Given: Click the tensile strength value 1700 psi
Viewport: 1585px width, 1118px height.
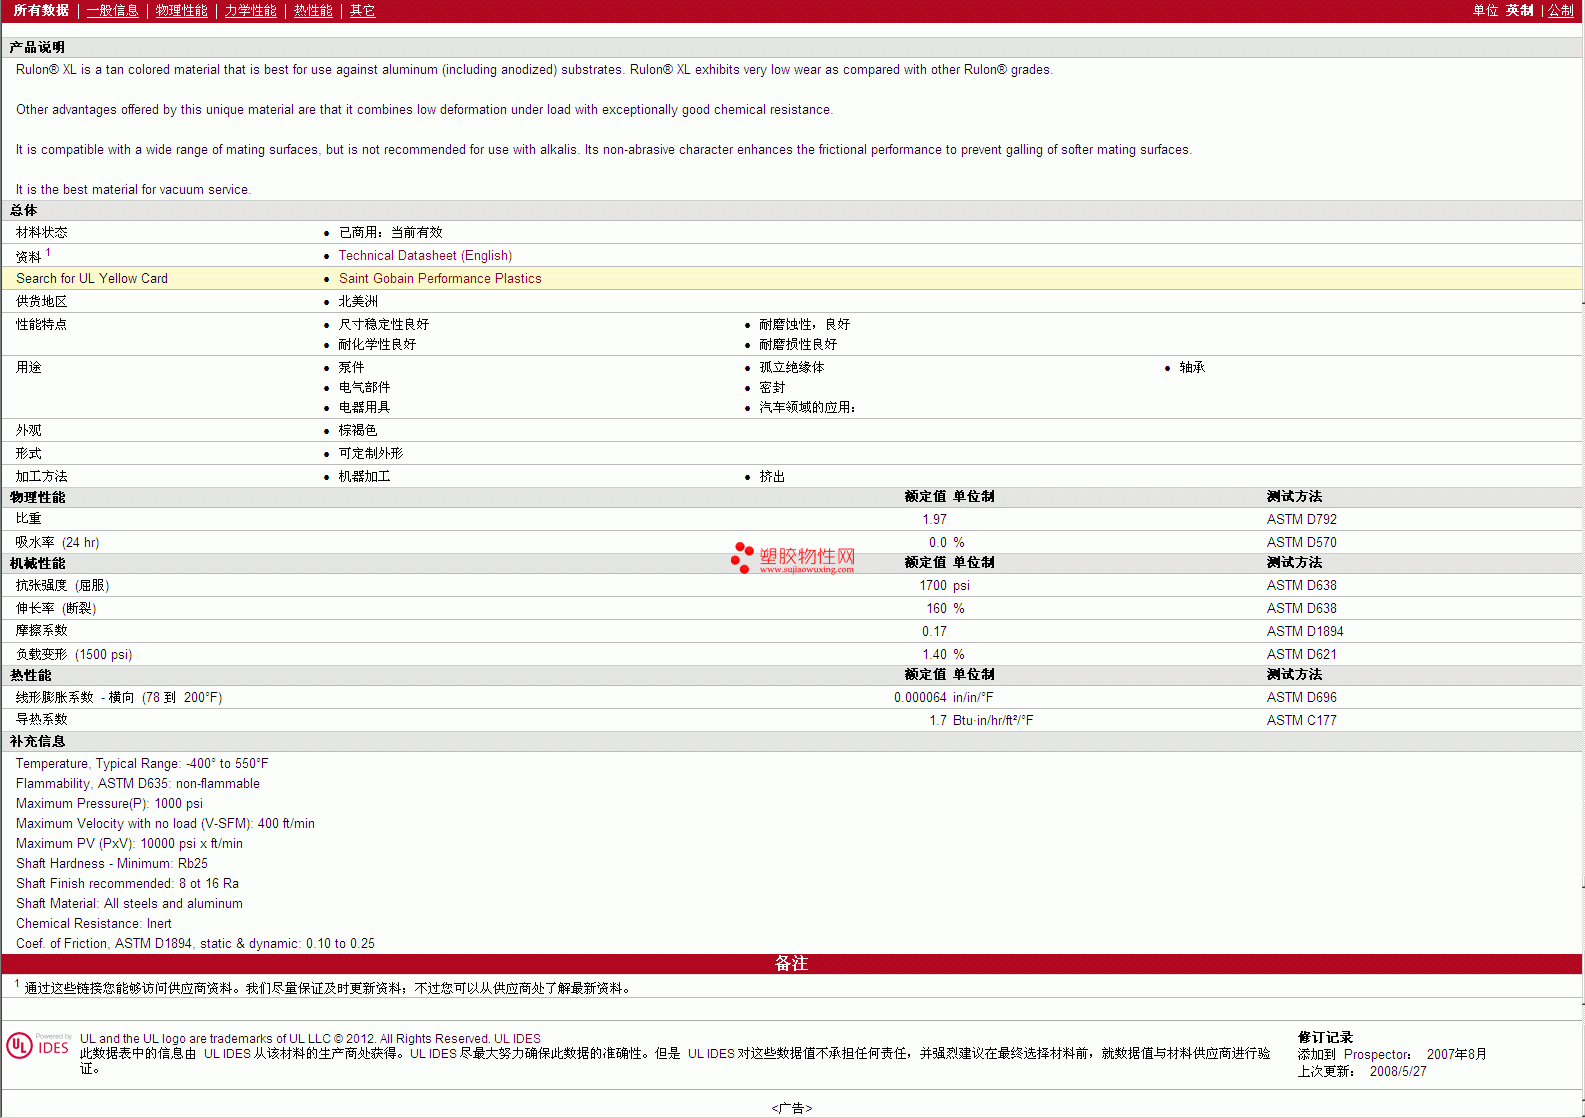Looking at the screenshot, I should tap(944, 585).
